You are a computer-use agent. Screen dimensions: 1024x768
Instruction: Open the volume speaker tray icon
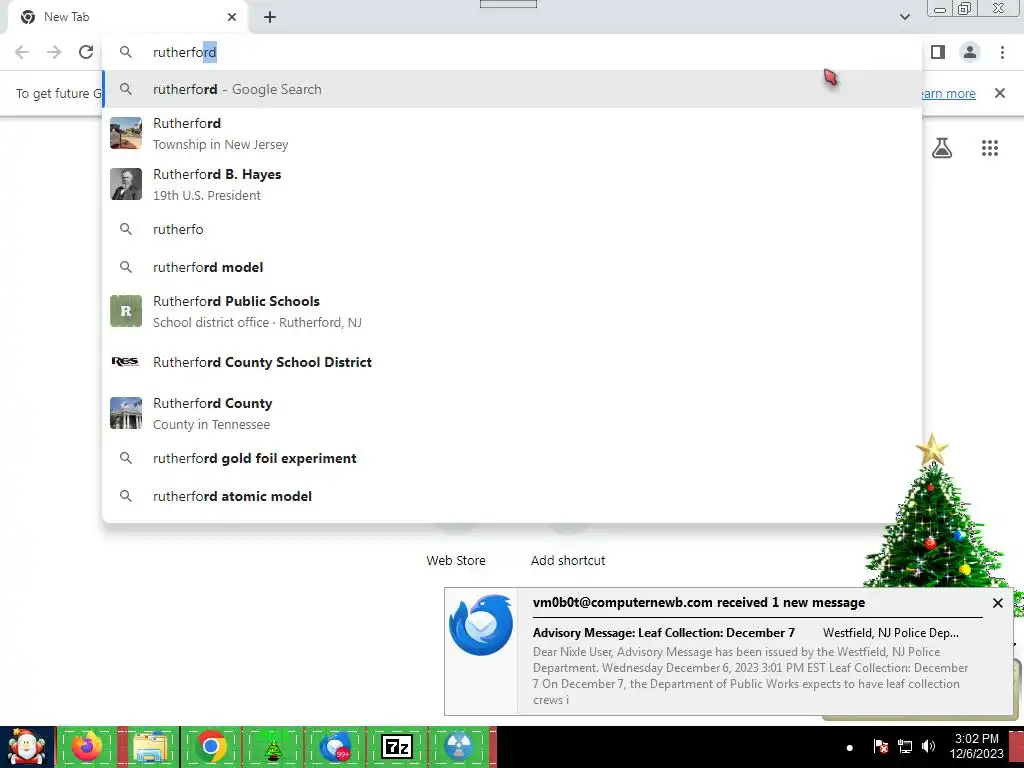[928, 746]
